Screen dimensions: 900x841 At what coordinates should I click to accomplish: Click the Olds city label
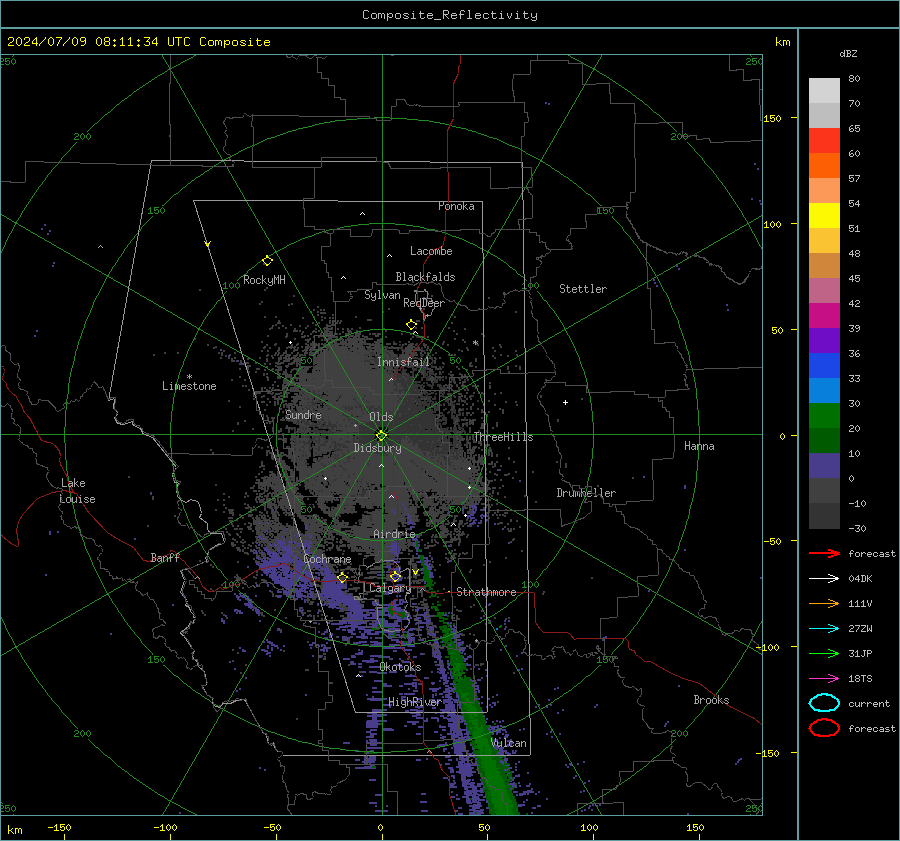point(381,417)
